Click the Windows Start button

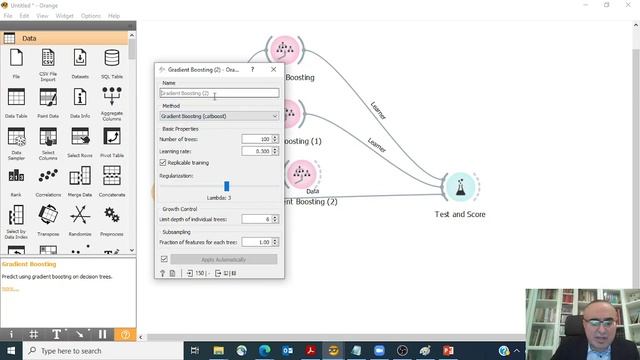pyautogui.click(x=11, y=351)
